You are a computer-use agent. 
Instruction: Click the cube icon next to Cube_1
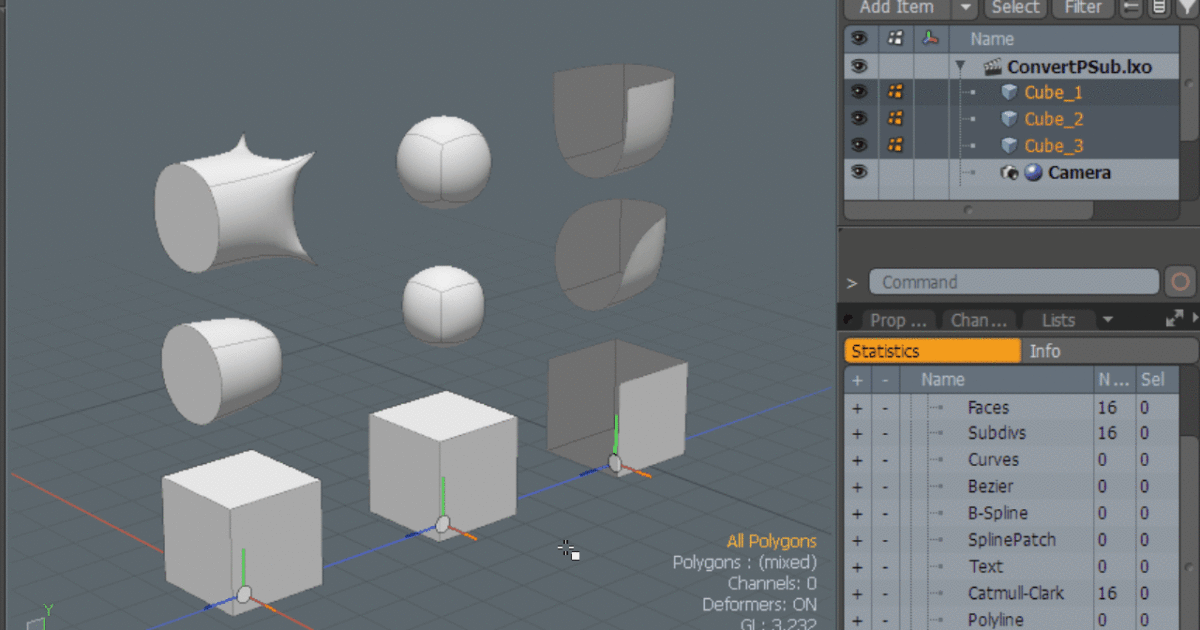(x=1009, y=93)
